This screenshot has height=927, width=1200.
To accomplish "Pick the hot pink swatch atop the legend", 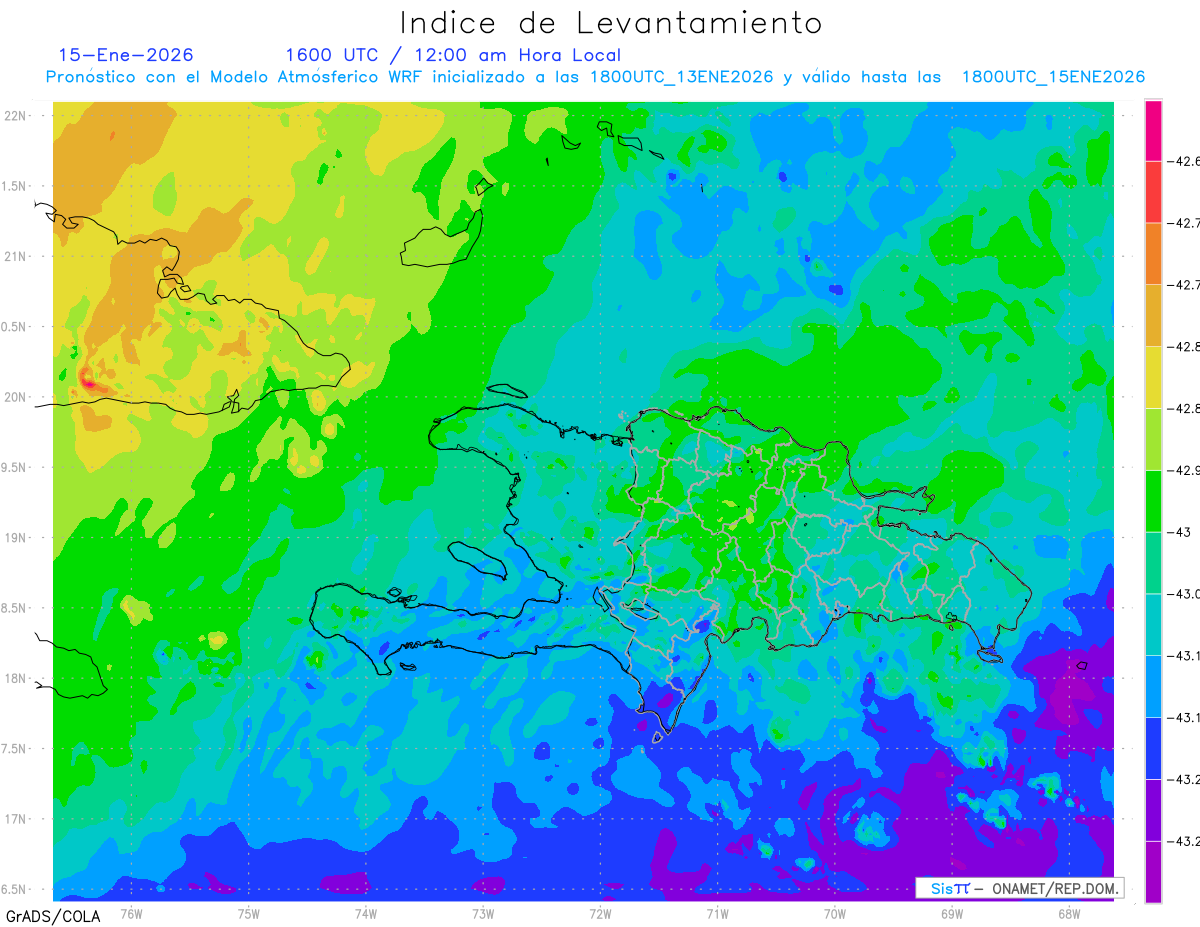I will click(1153, 130).
